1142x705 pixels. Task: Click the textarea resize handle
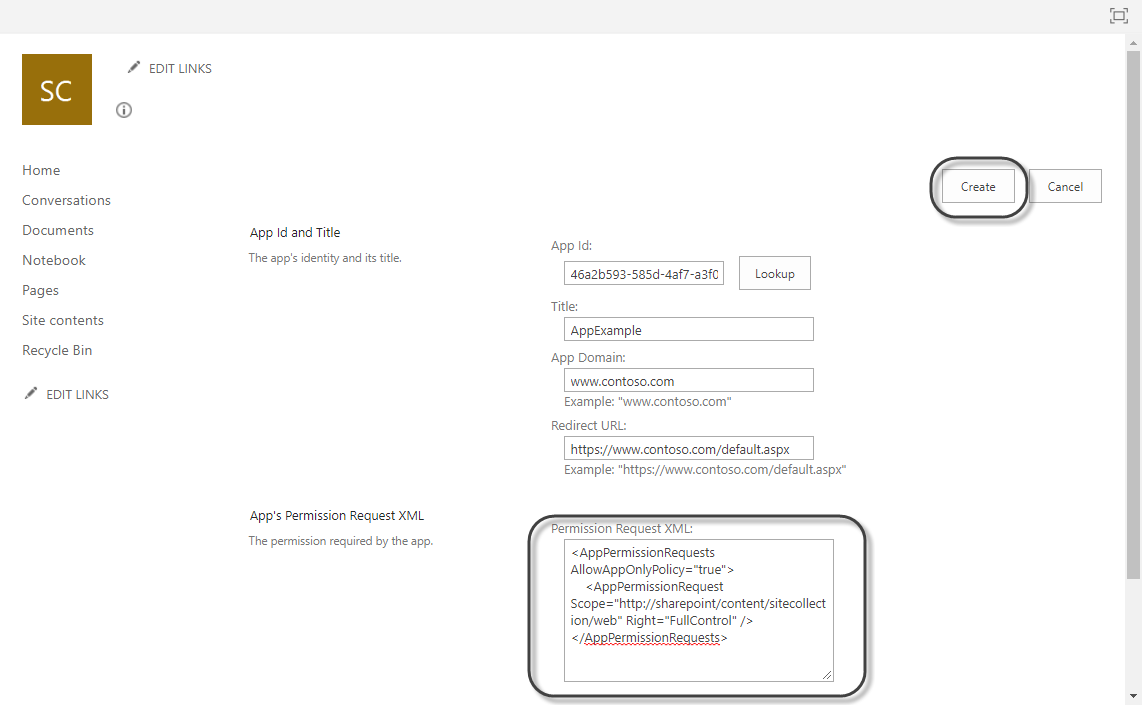827,675
